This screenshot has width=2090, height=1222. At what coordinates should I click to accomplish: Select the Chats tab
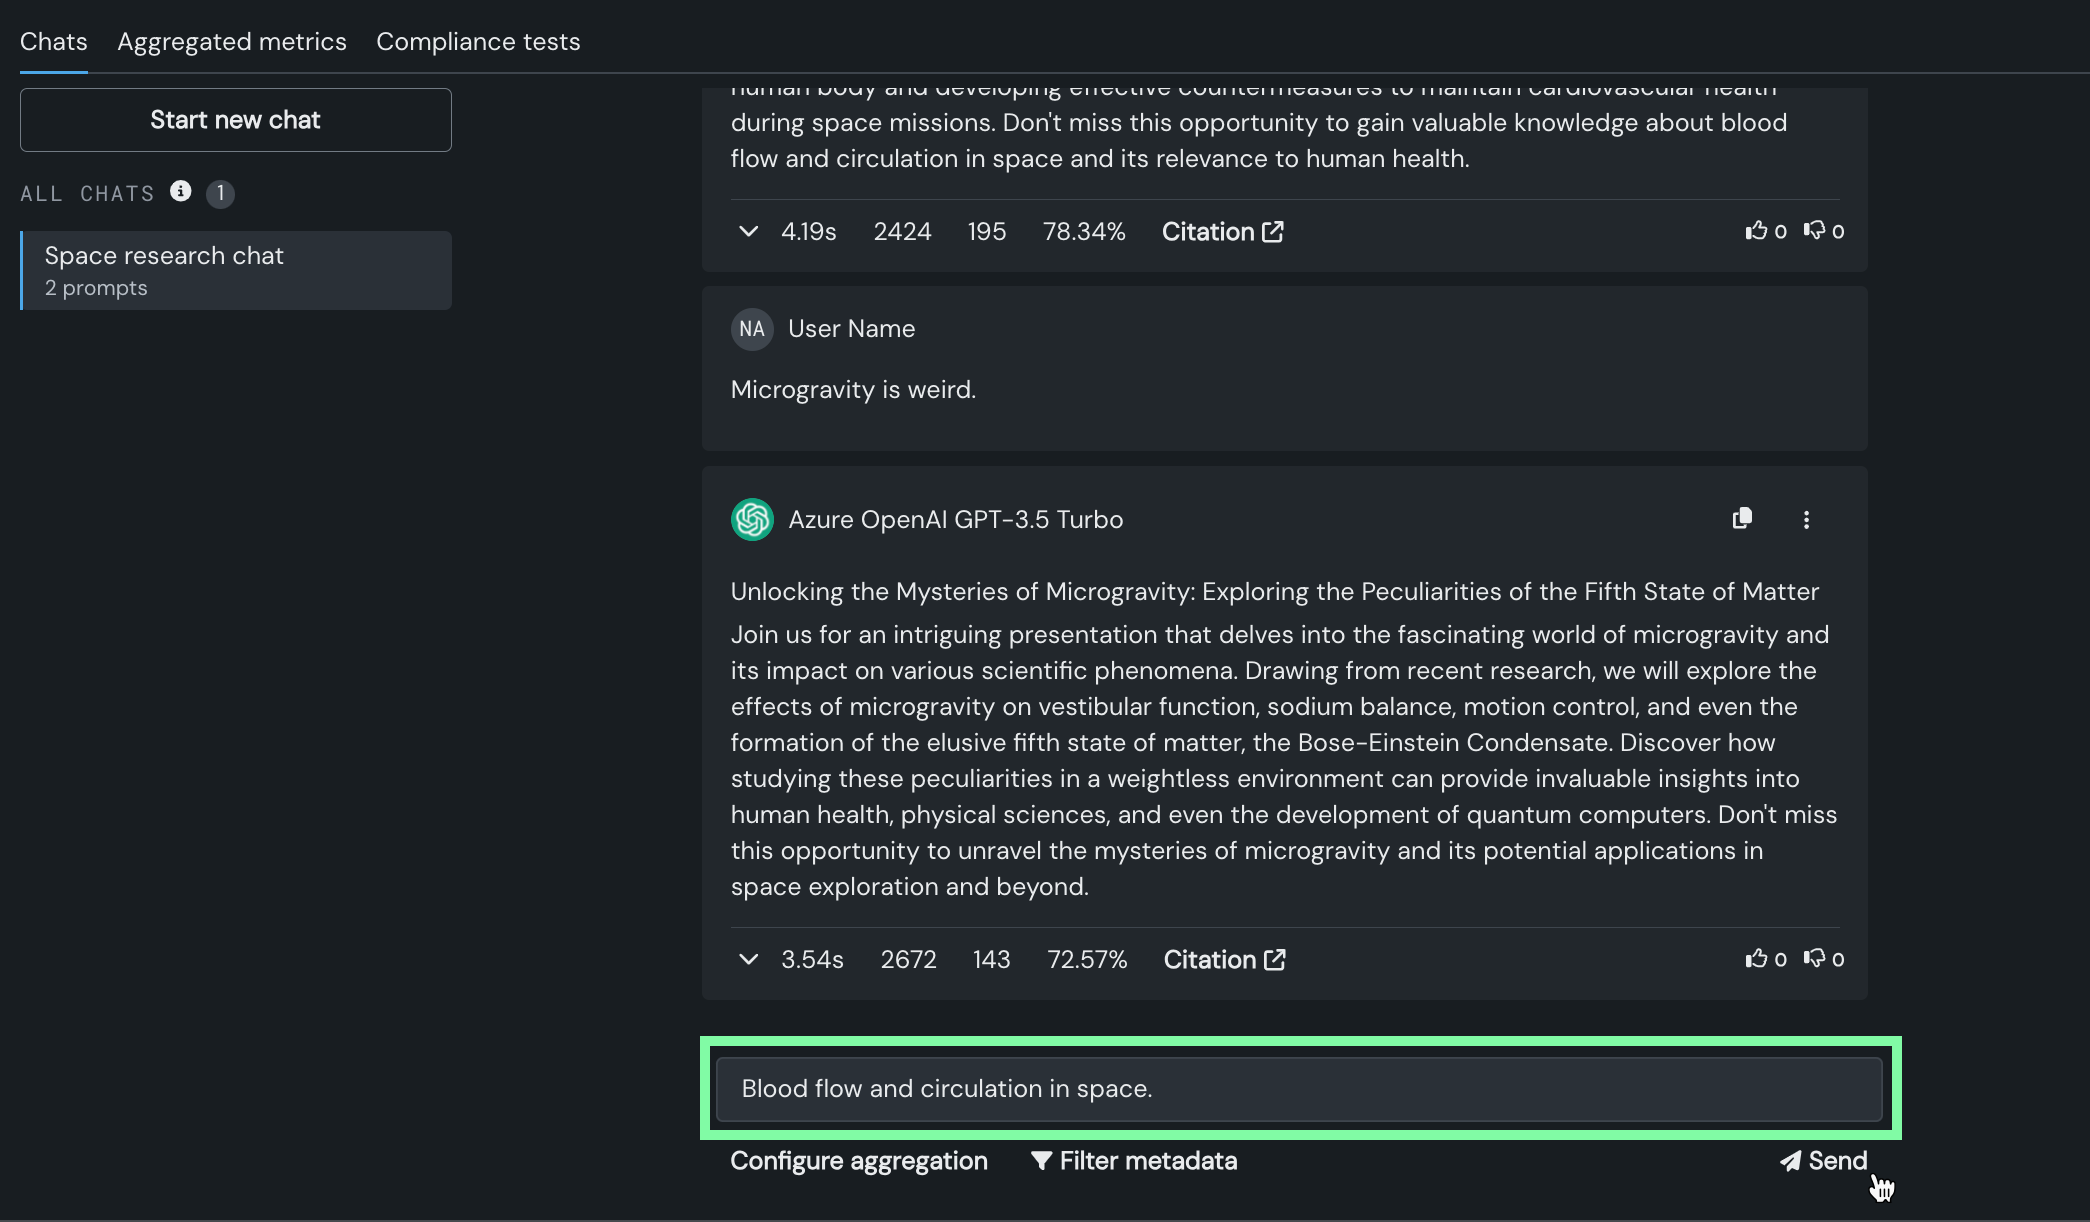(54, 42)
